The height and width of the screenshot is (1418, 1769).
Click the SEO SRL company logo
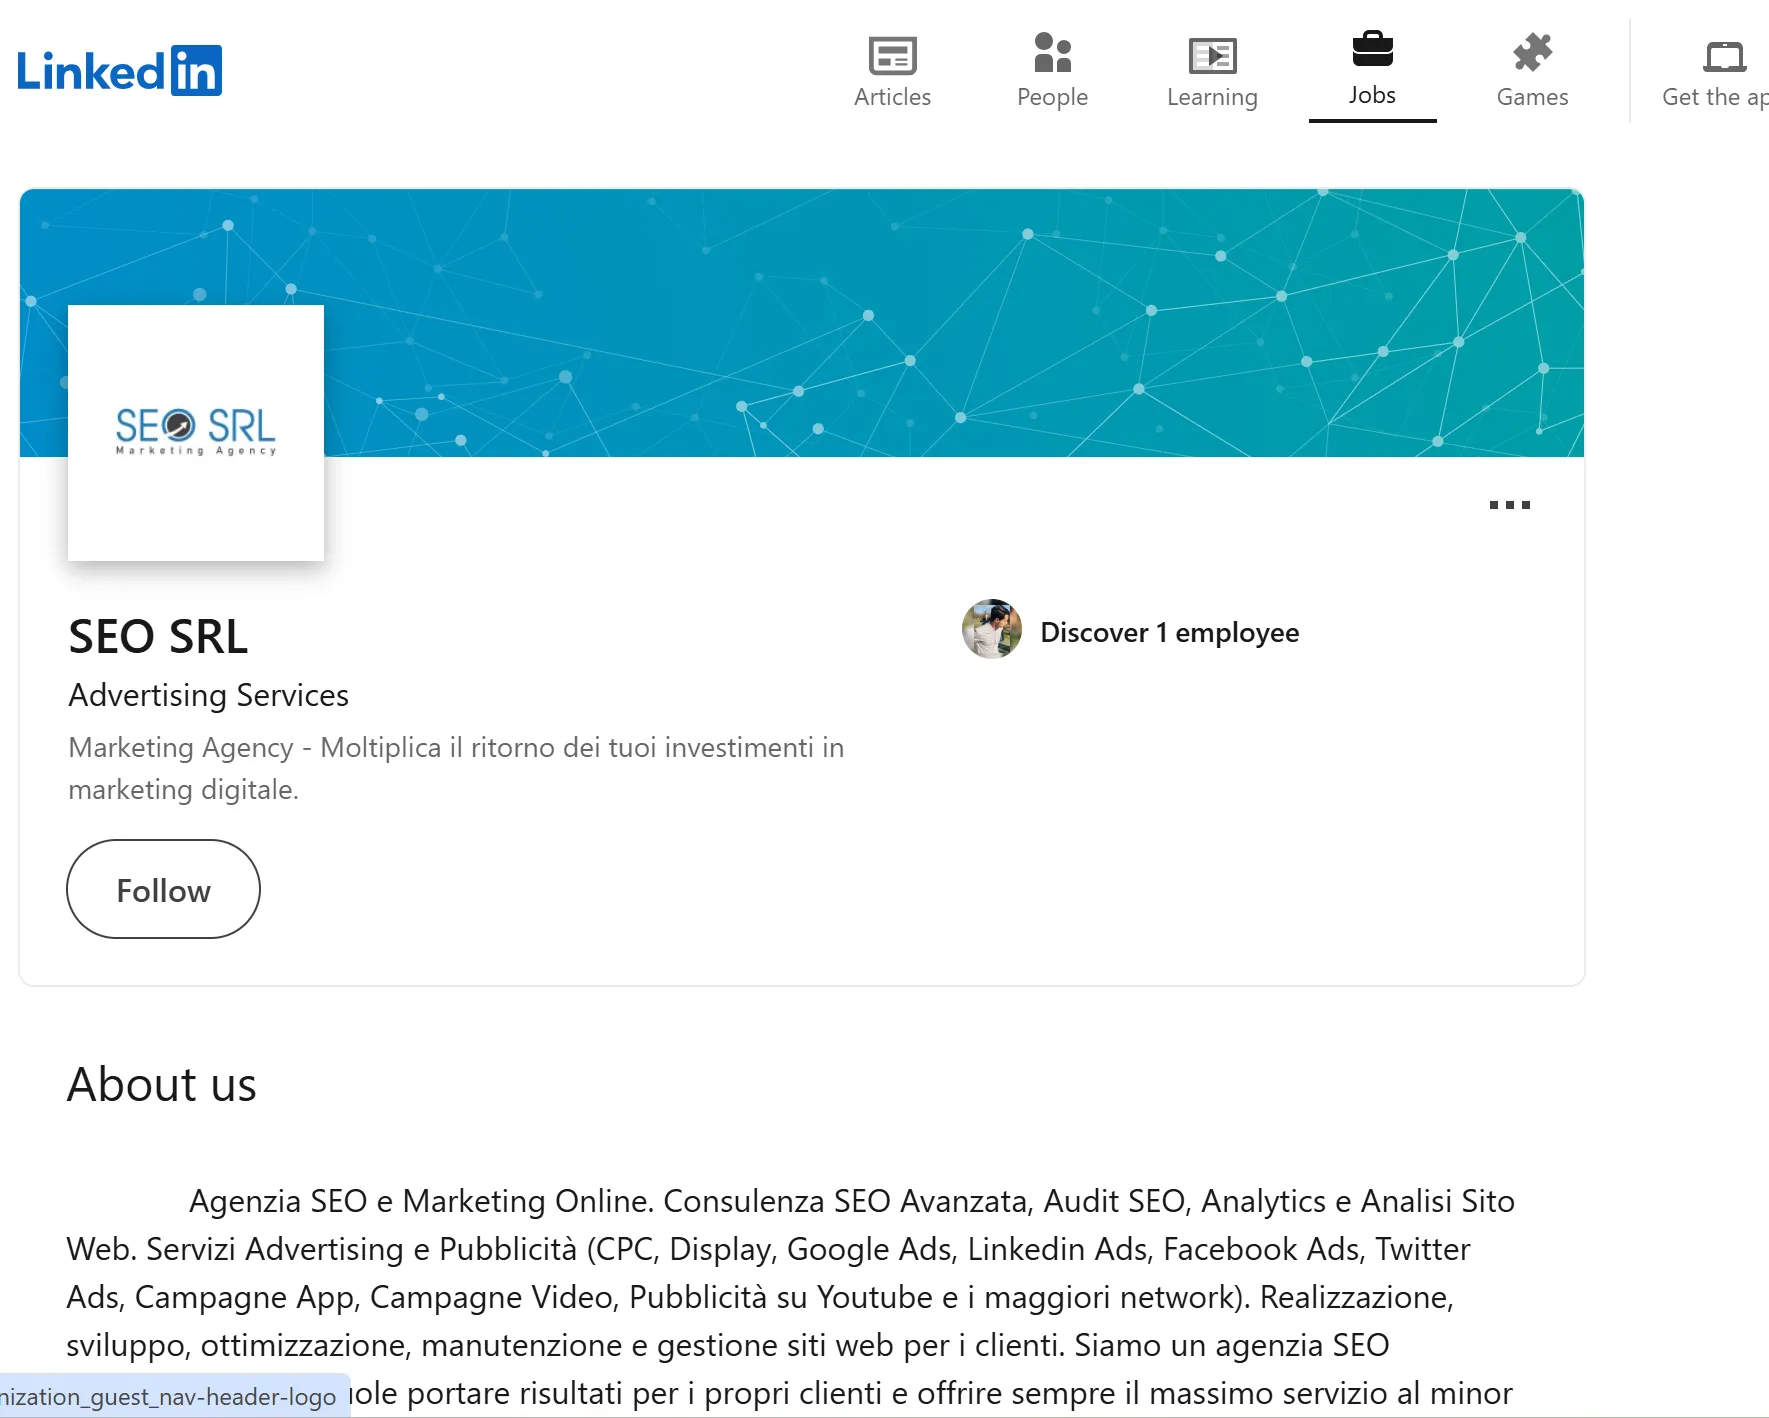[196, 431]
